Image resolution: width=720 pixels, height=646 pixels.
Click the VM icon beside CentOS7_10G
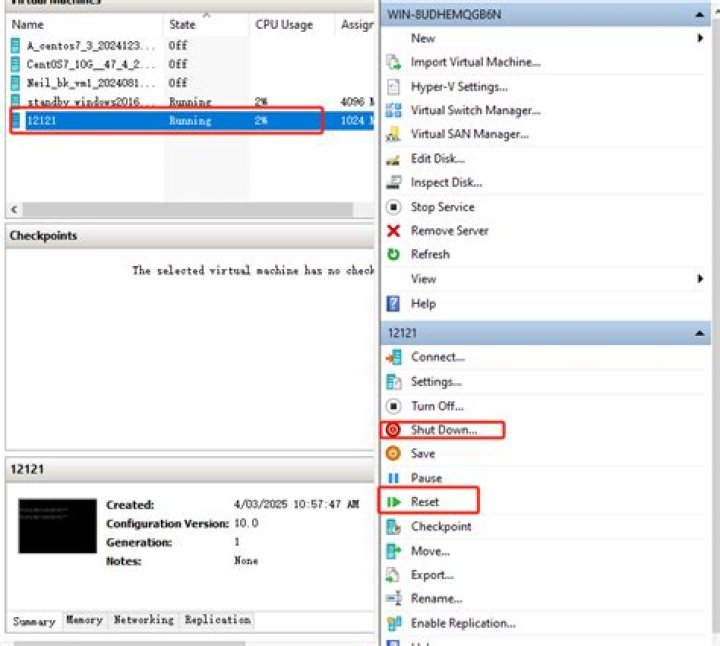pyautogui.click(x=16, y=64)
